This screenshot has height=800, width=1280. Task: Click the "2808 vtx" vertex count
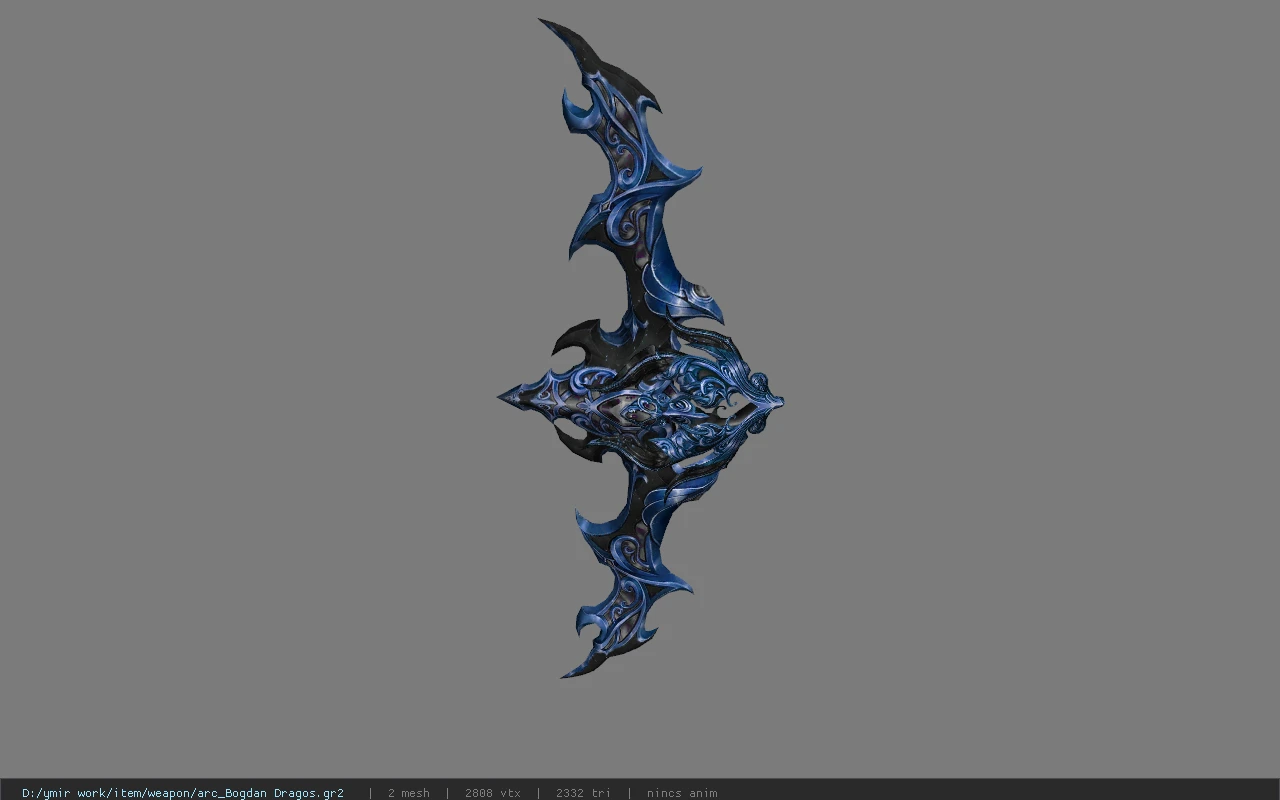[x=493, y=793]
